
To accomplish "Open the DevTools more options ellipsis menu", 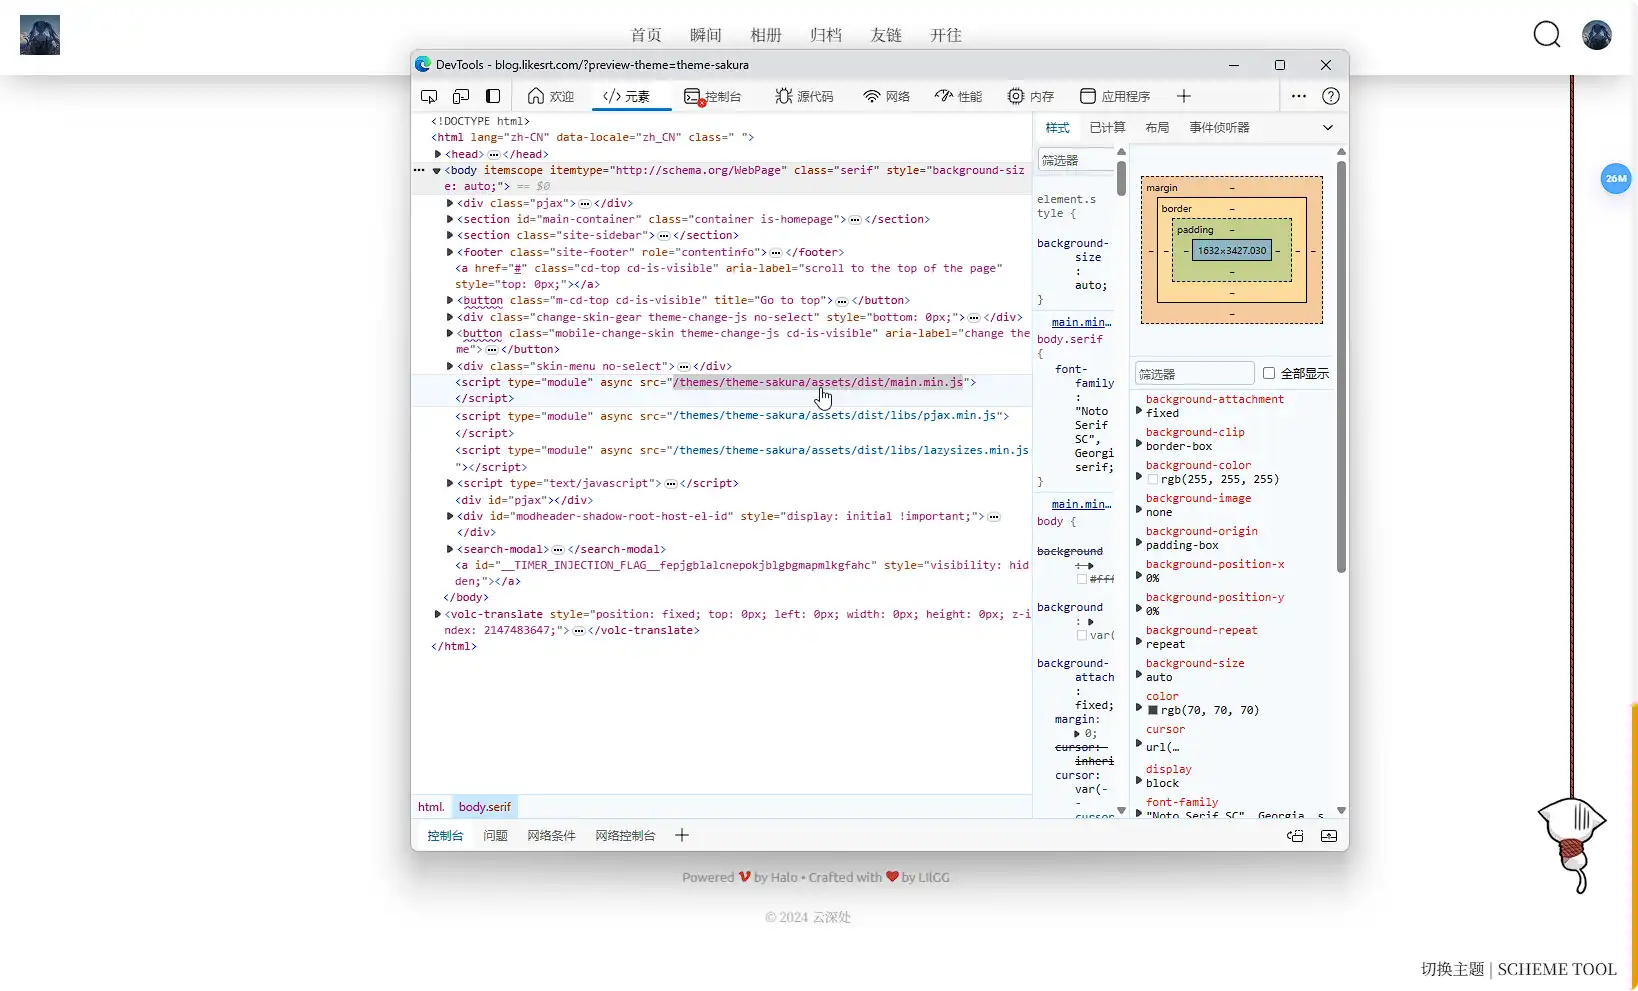I will 1299,96.
